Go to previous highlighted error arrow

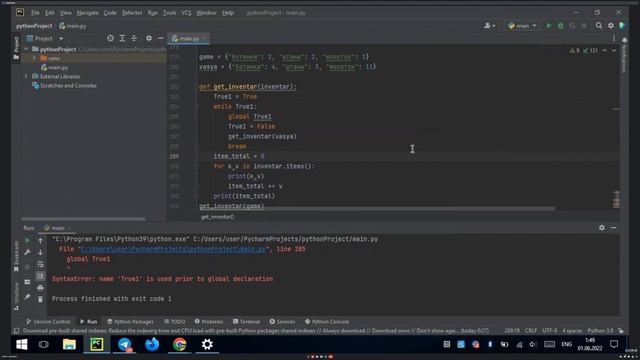pyautogui.click(x=604, y=51)
